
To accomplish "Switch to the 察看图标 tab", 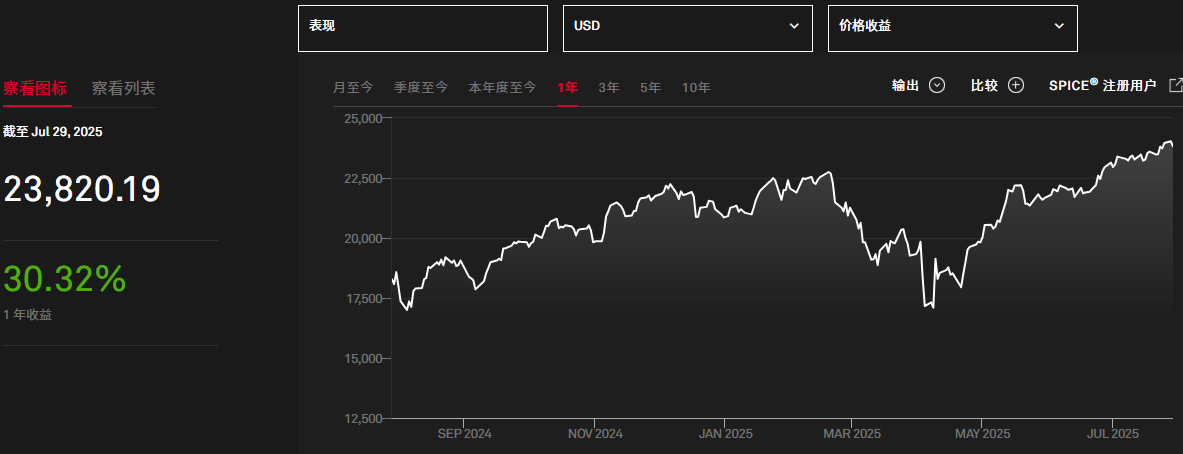I will (35, 88).
